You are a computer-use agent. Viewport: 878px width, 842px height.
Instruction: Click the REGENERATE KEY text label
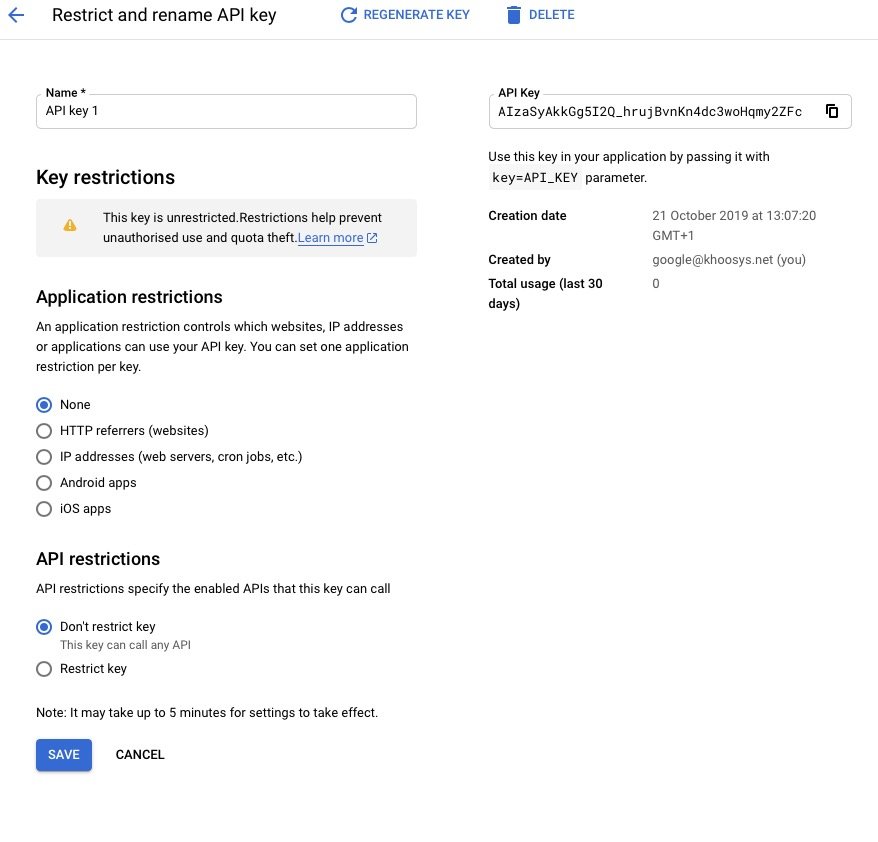pos(417,15)
